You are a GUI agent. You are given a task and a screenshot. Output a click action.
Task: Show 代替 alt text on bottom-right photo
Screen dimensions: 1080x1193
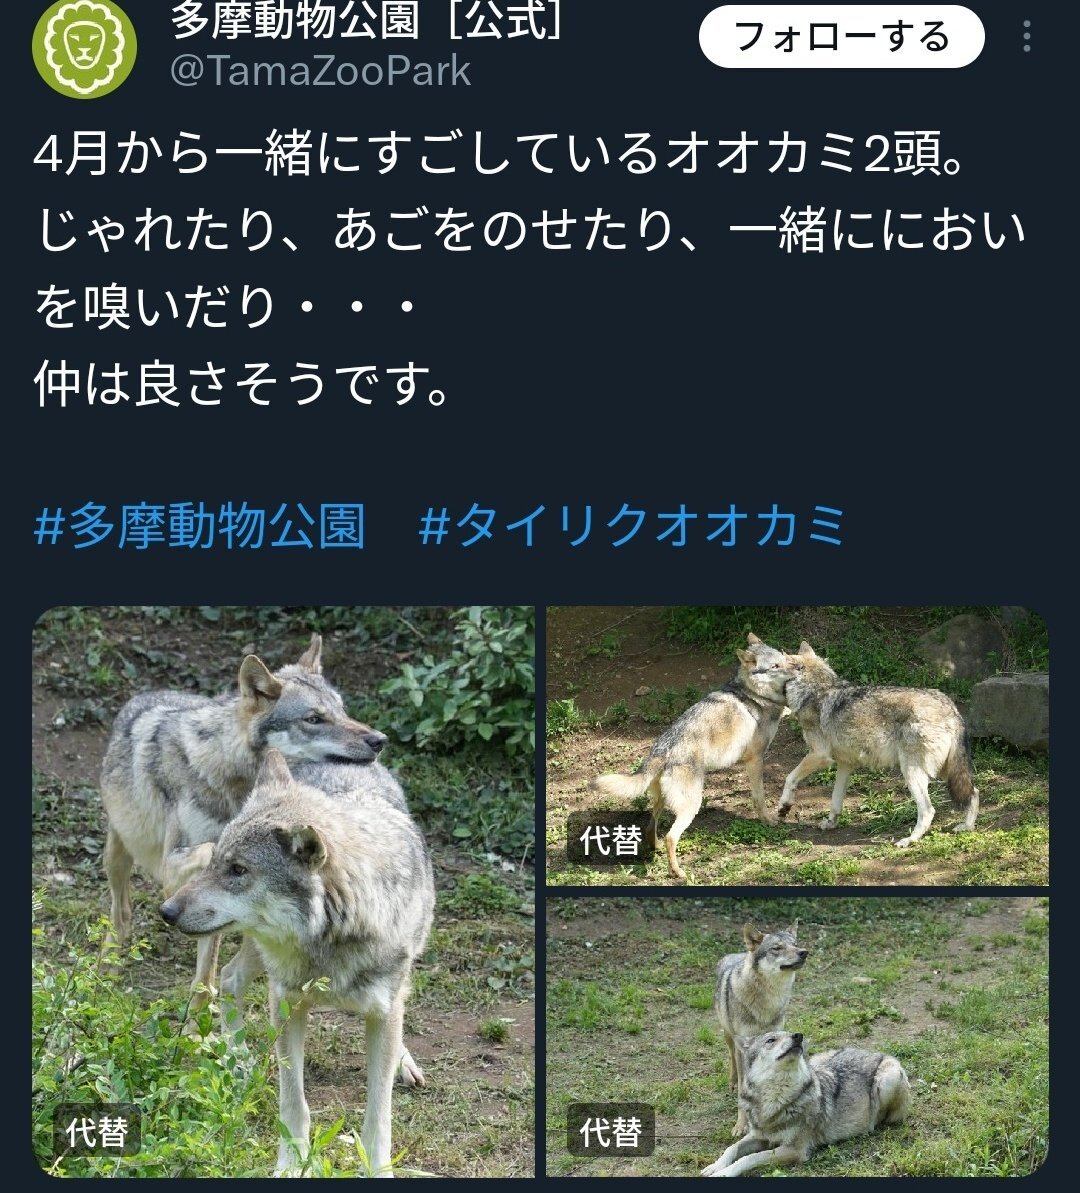click(x=610, y=1131)
